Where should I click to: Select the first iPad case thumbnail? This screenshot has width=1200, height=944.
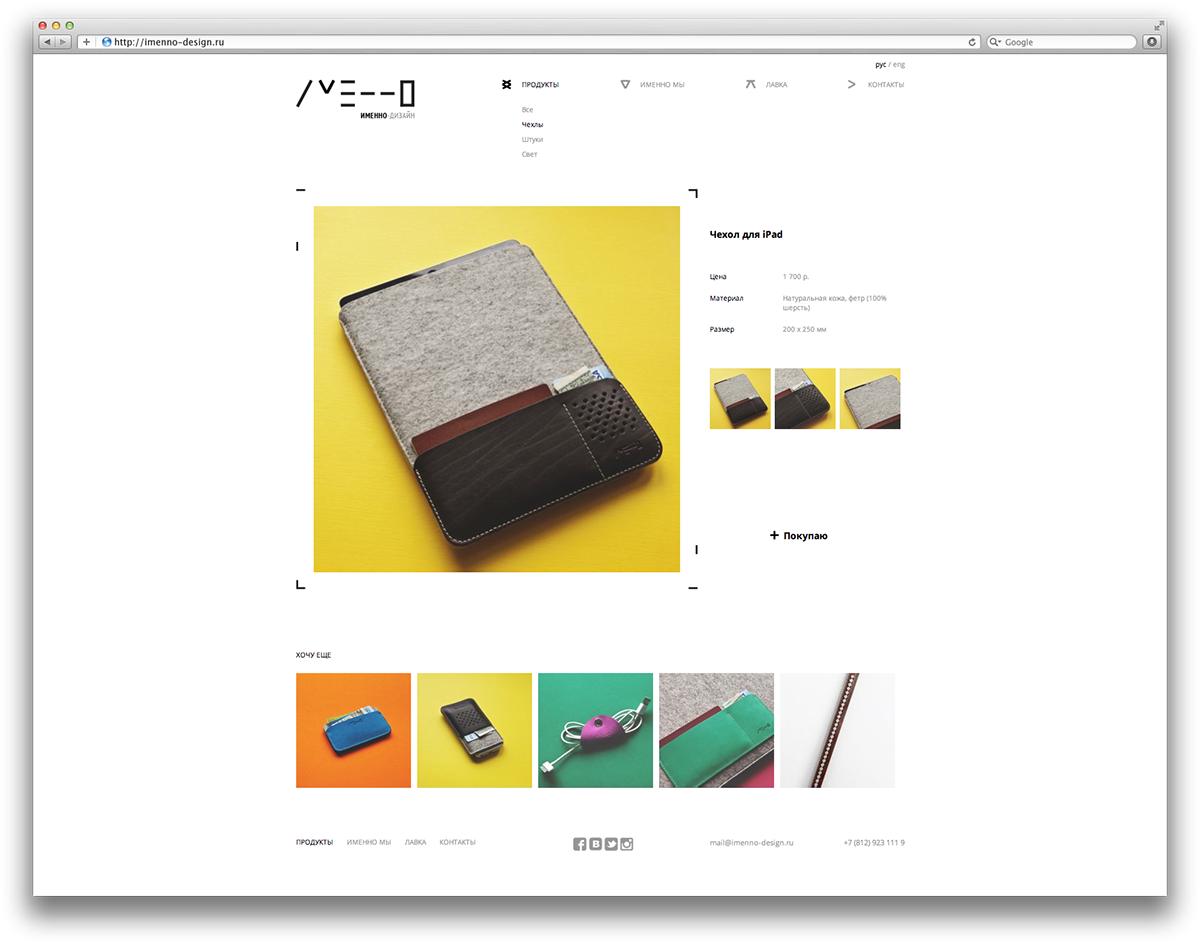[x=740, y=399]
